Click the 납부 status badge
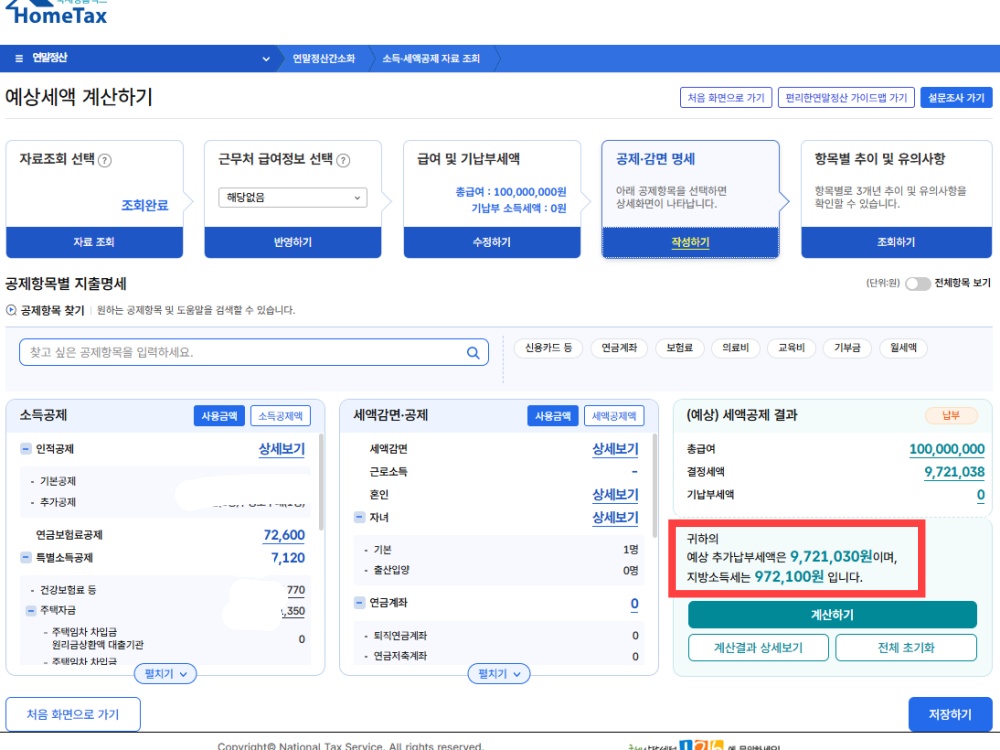Image resolution: width=1000 pixels, height=750 pixels. pos(951,416)
